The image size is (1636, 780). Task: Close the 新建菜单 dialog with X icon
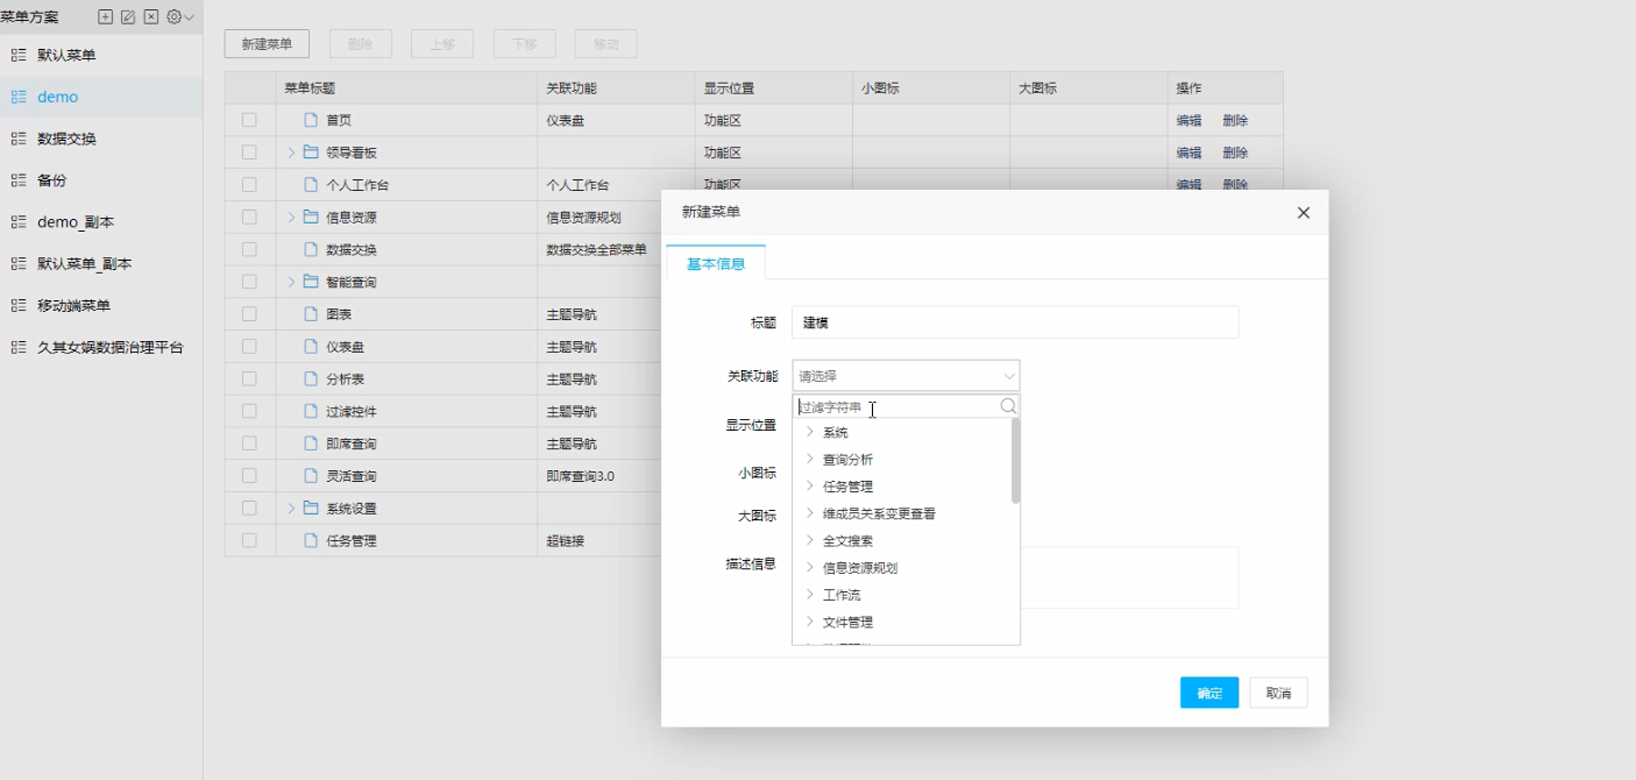(1303, 213)
